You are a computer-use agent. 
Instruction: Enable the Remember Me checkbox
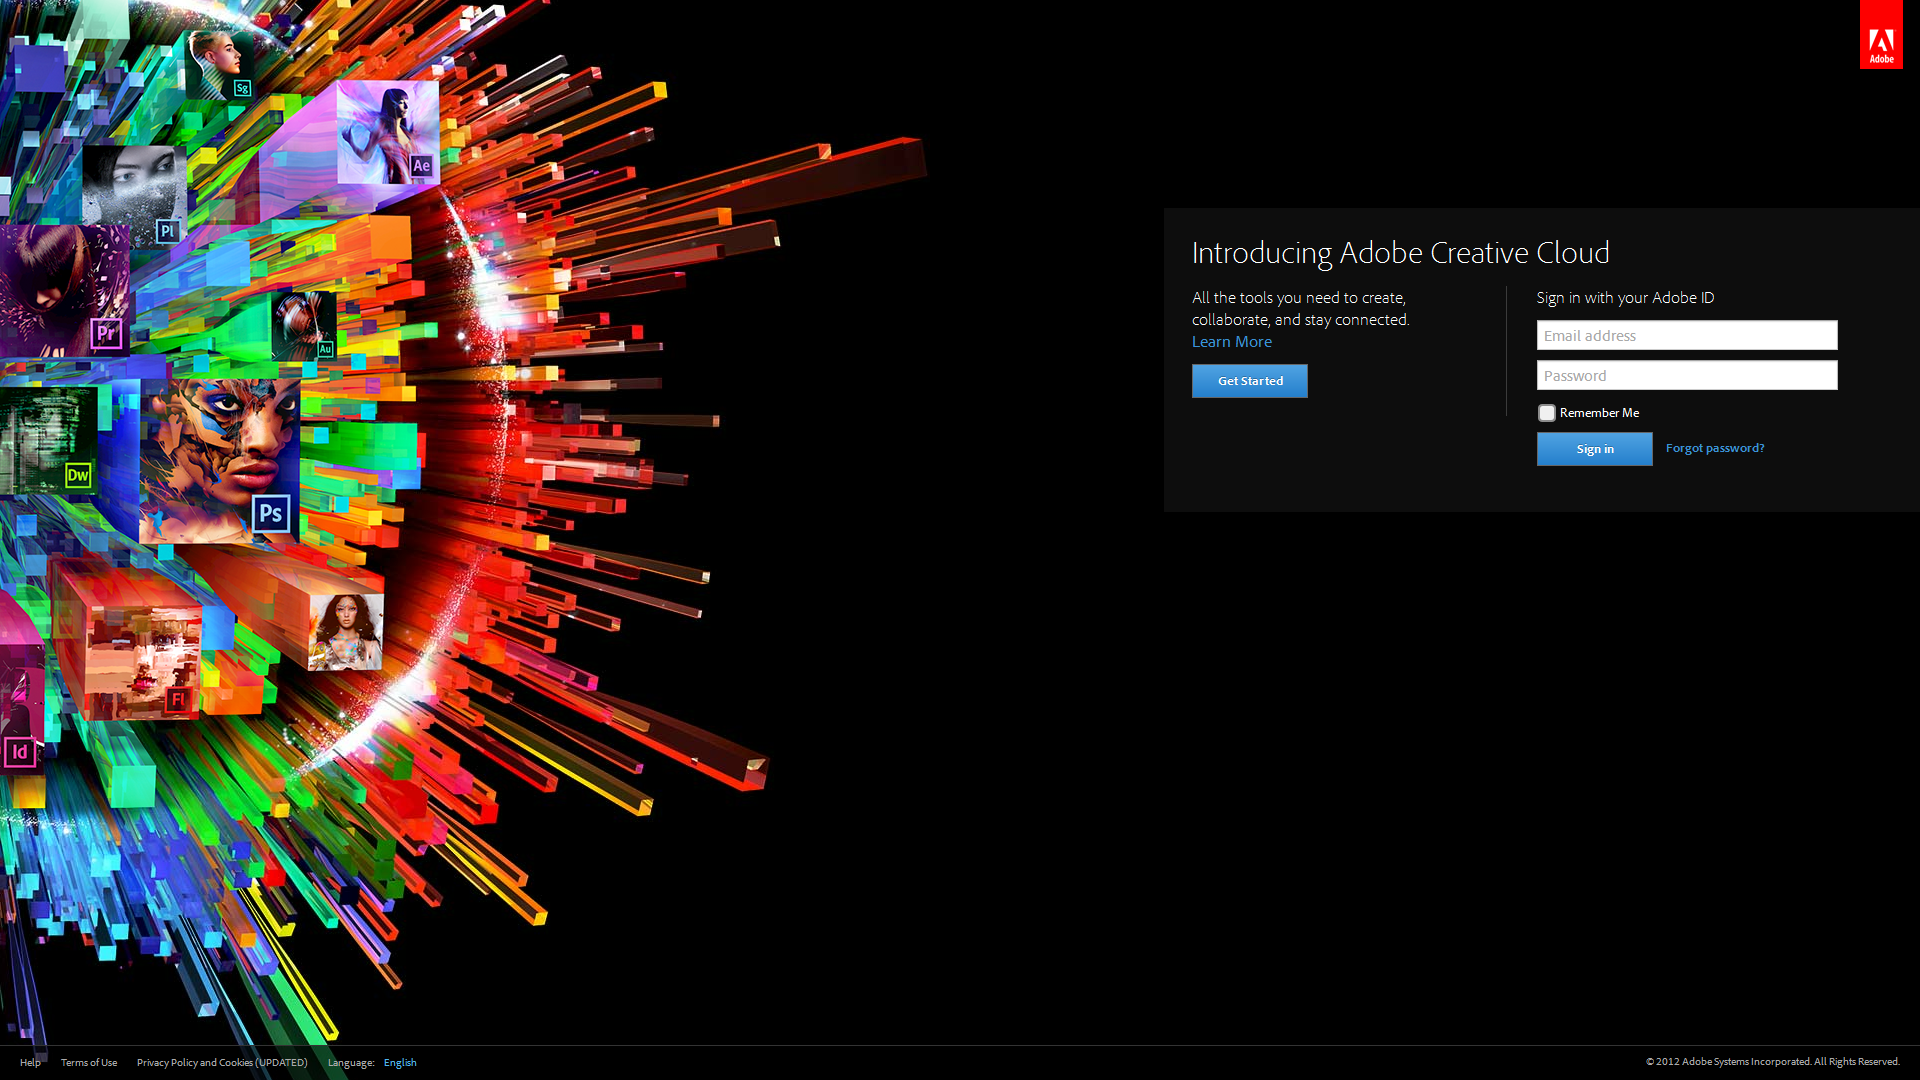pyautogui.click(x=1547, y=413)
